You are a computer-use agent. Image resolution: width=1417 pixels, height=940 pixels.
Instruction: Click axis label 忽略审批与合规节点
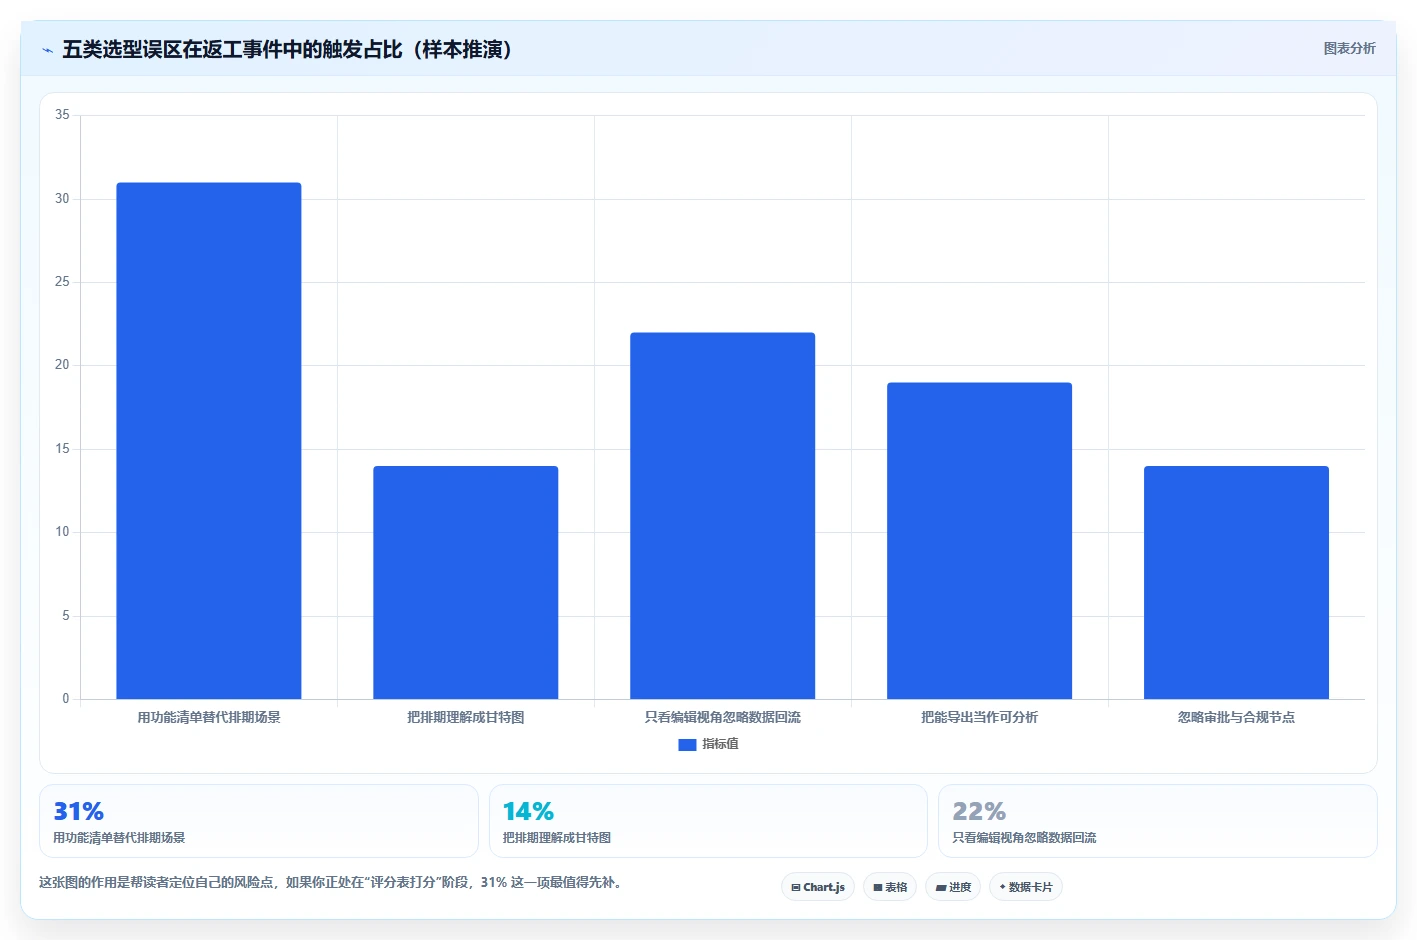(1237, 717)
